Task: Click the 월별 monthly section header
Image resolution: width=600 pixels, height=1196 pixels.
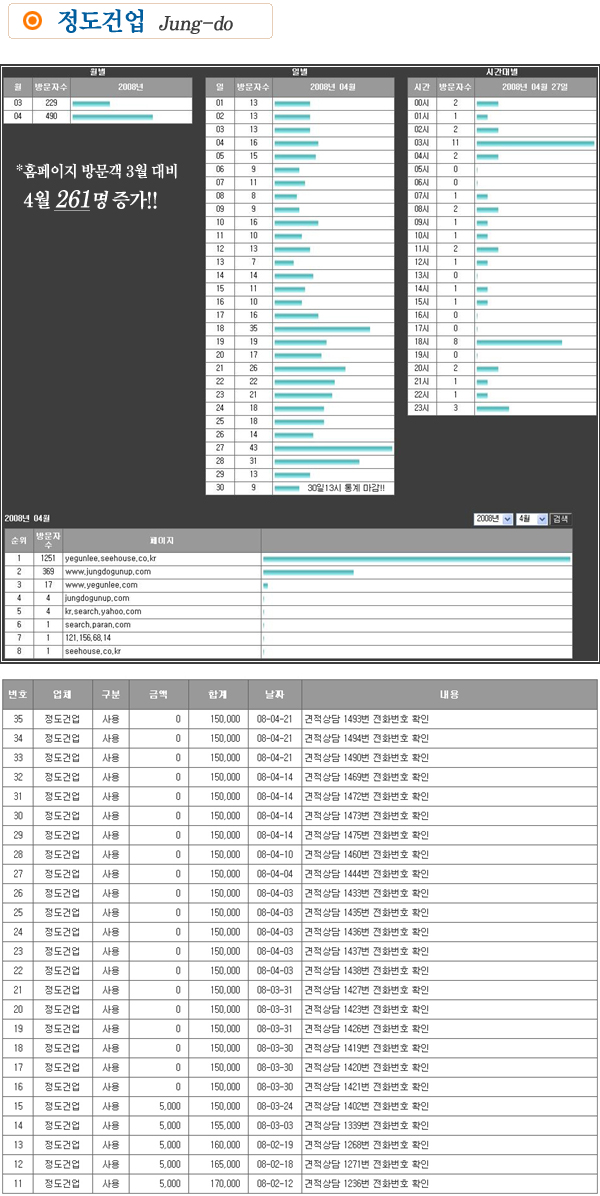Action: tap(98, 72)
